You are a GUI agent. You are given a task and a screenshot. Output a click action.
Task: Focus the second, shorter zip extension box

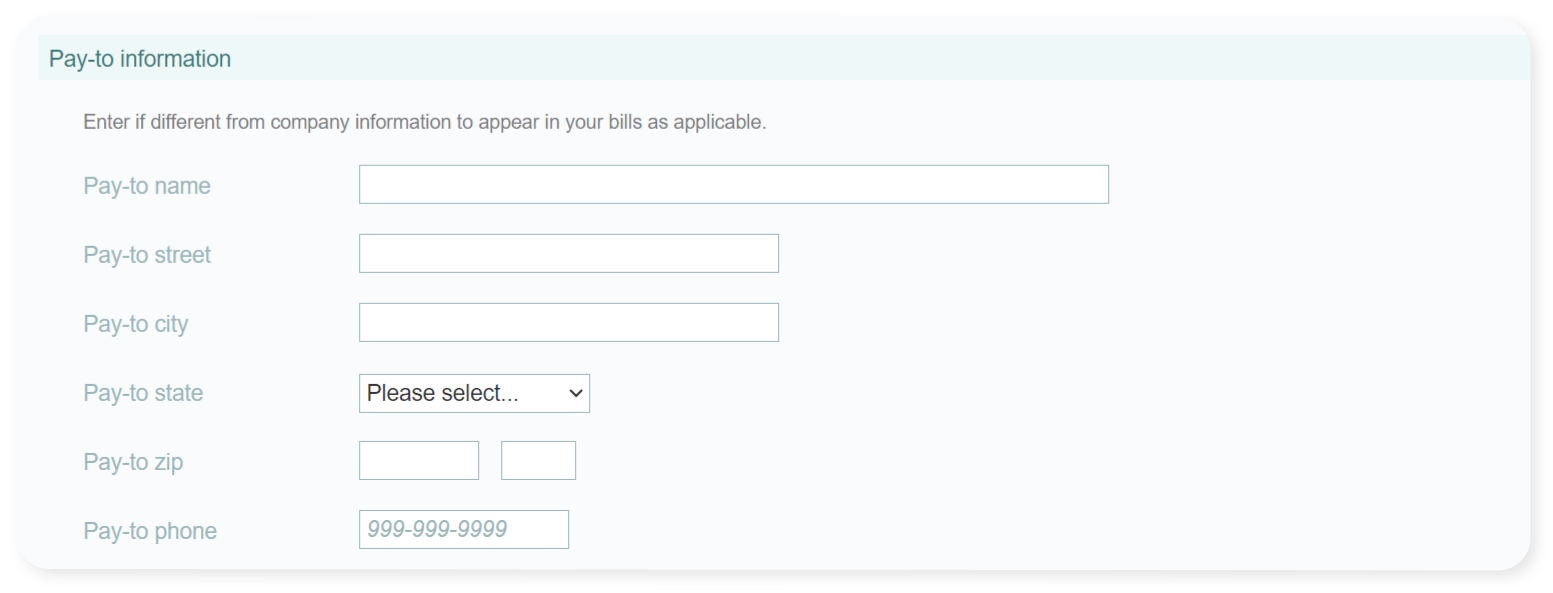click(x=538, y=461)
